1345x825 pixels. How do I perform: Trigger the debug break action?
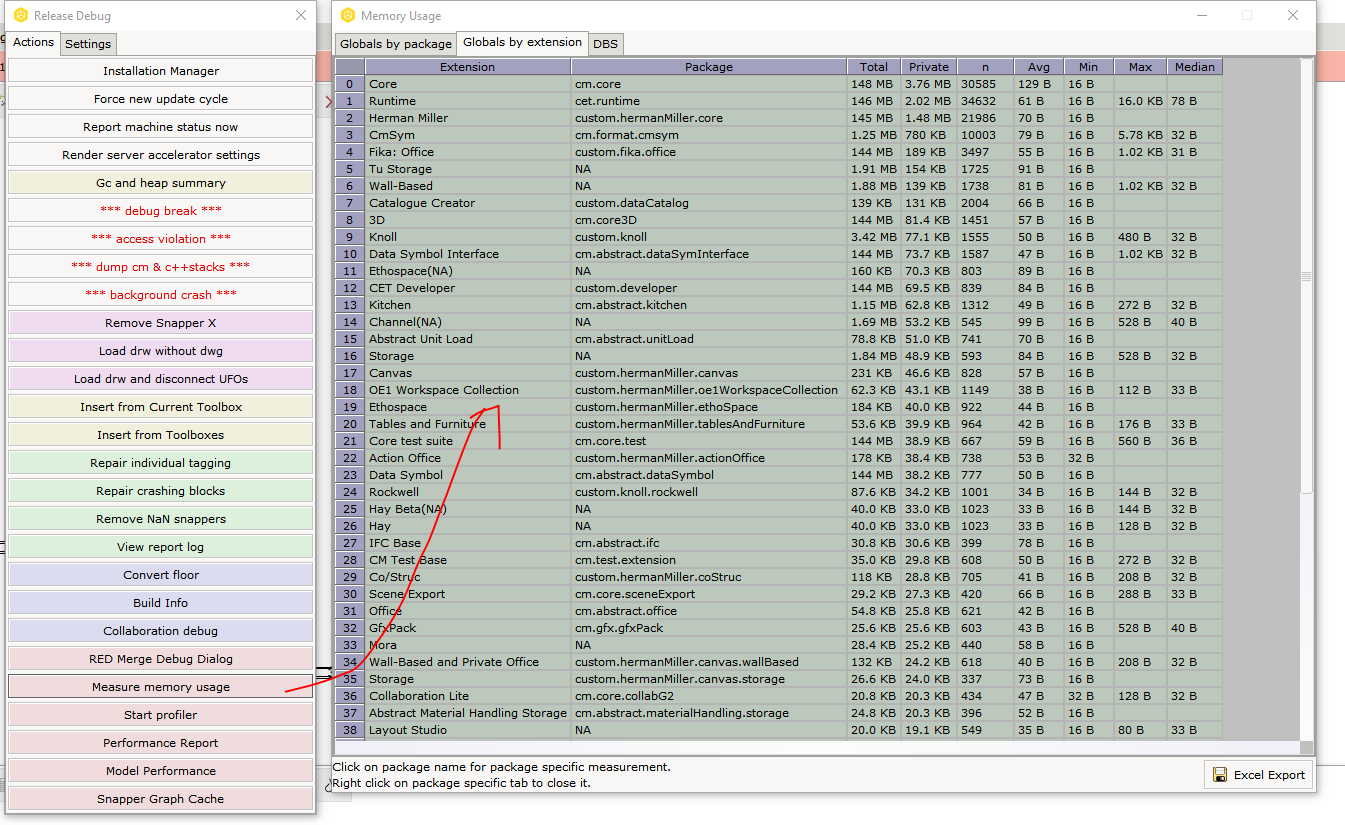tap(161, 211)
